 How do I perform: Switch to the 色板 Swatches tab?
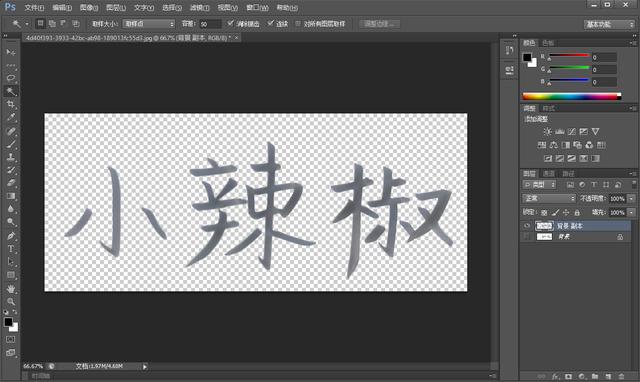(x=548, y=43)
